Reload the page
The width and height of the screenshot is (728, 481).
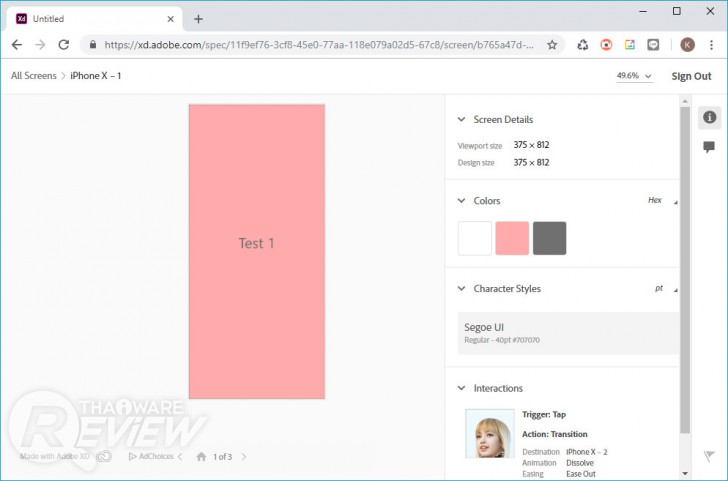point(64,45)
